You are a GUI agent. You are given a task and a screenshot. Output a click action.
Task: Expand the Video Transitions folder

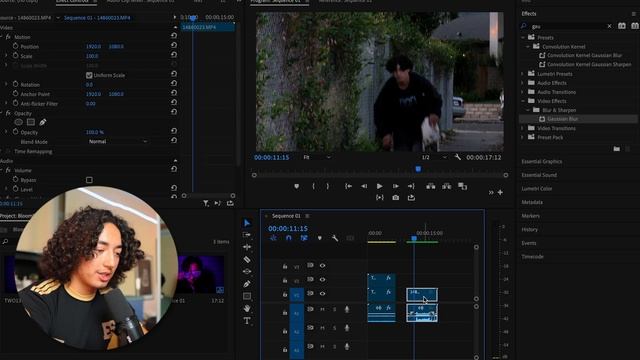pyautogui.click(x=522, y=128)
